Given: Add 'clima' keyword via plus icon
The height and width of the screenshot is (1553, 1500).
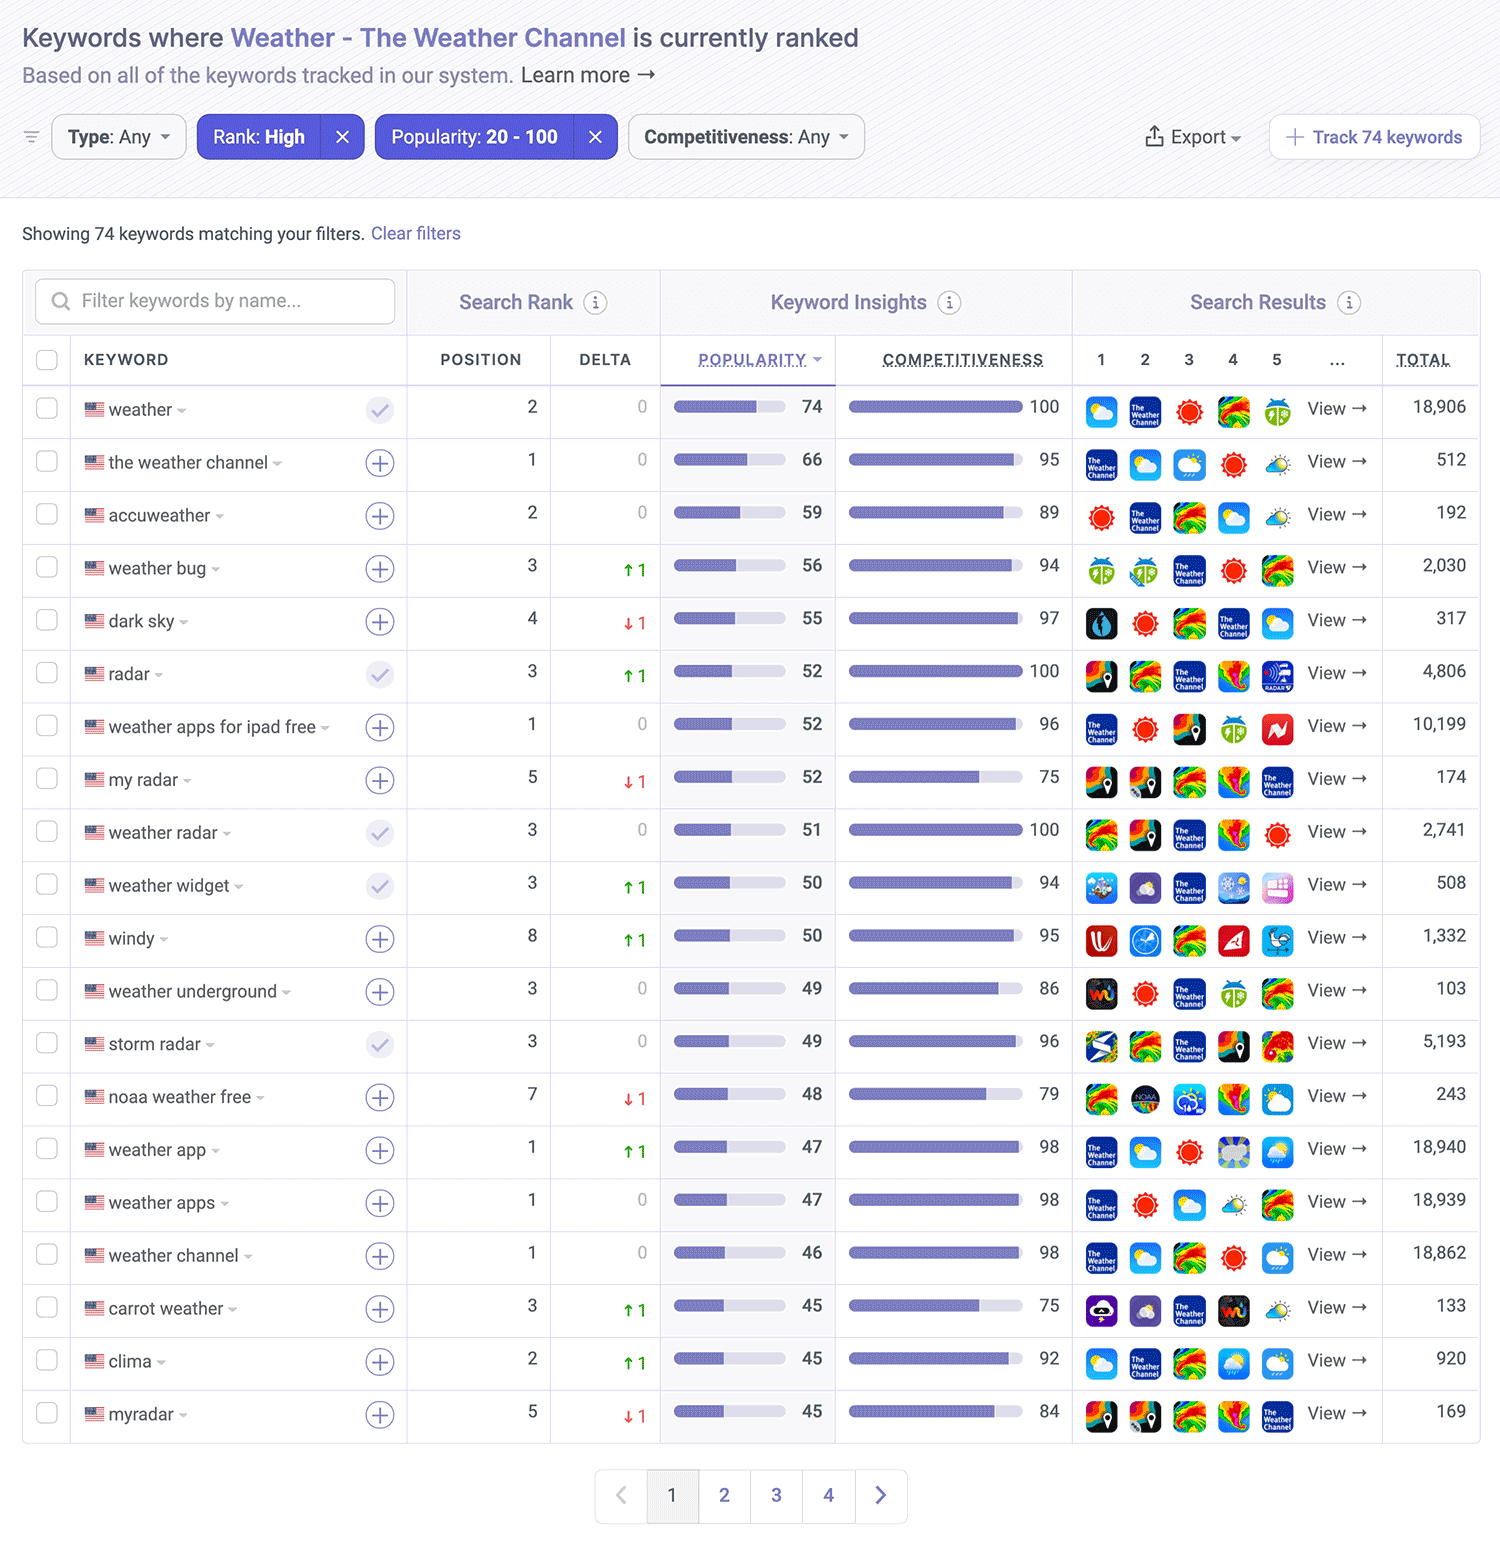Looking at the screenshot, I should [x=380, y=1362].
